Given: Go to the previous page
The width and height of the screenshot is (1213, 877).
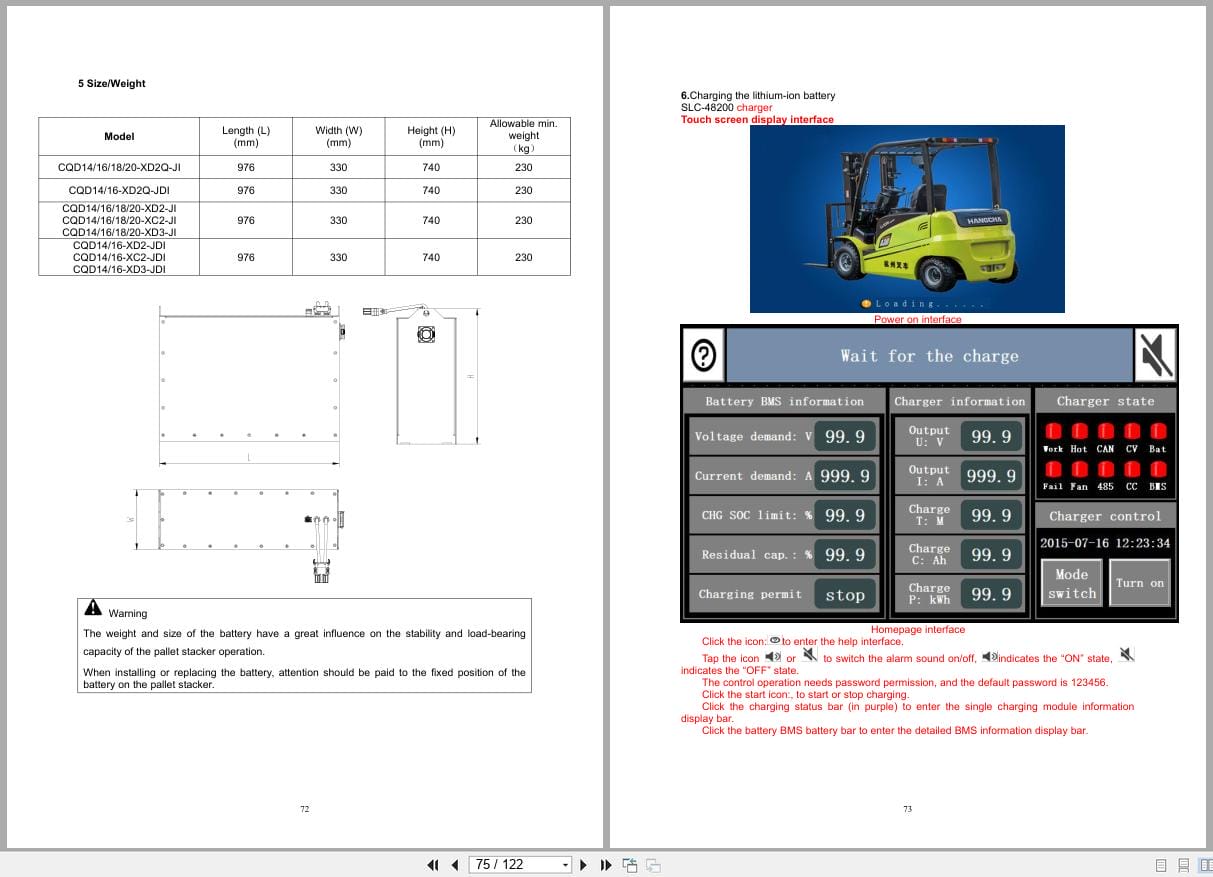Looking at the screenshot, I should pyautogui.click(x=455, y=864).
